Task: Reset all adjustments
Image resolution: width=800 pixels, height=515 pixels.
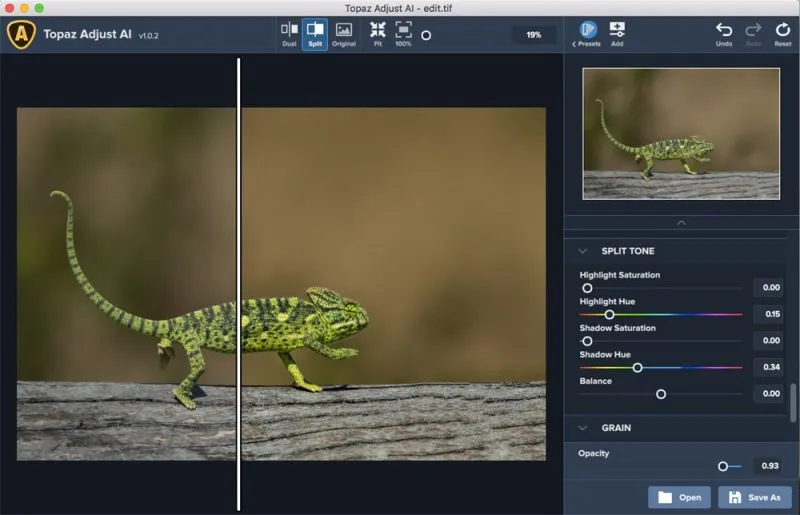Action: click(783, 34)
